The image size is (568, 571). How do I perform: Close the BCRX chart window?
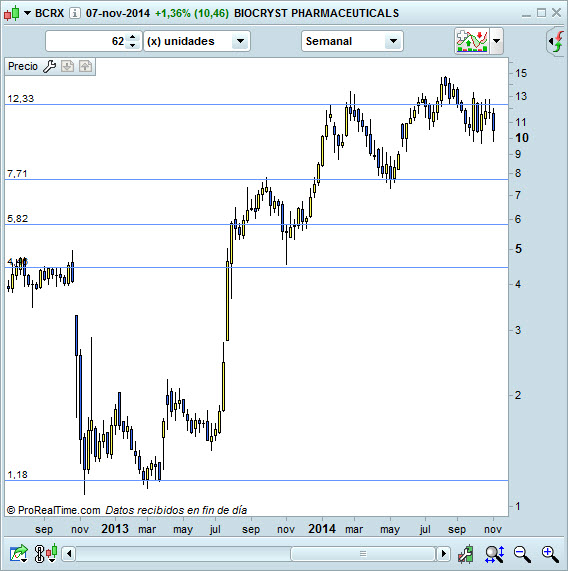557,13
